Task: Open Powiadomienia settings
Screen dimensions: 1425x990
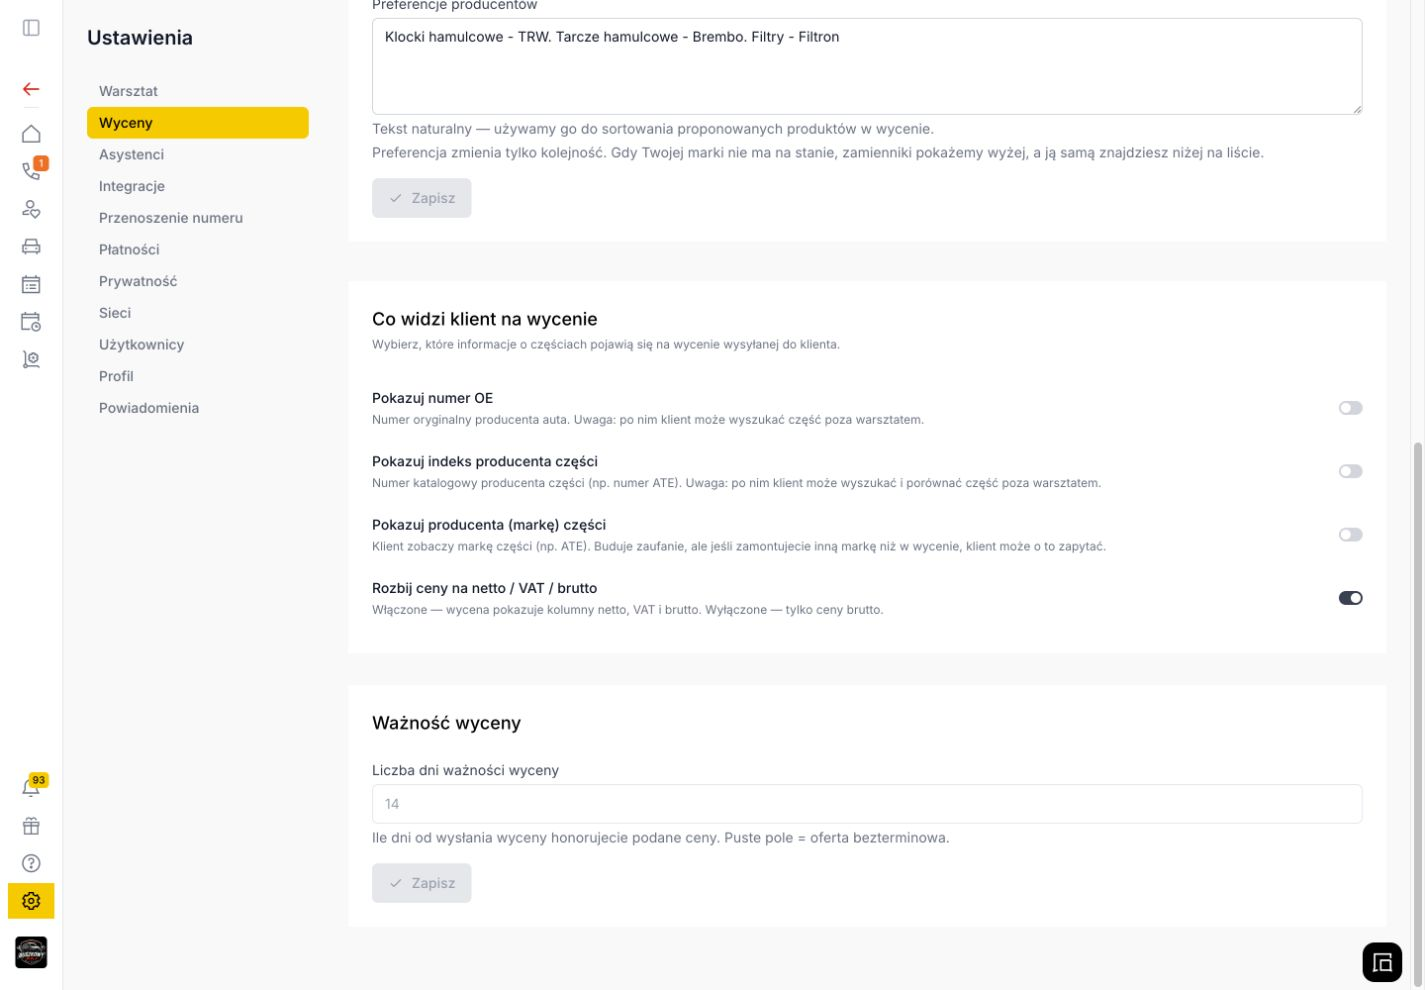Action: (x=198, y=408)
